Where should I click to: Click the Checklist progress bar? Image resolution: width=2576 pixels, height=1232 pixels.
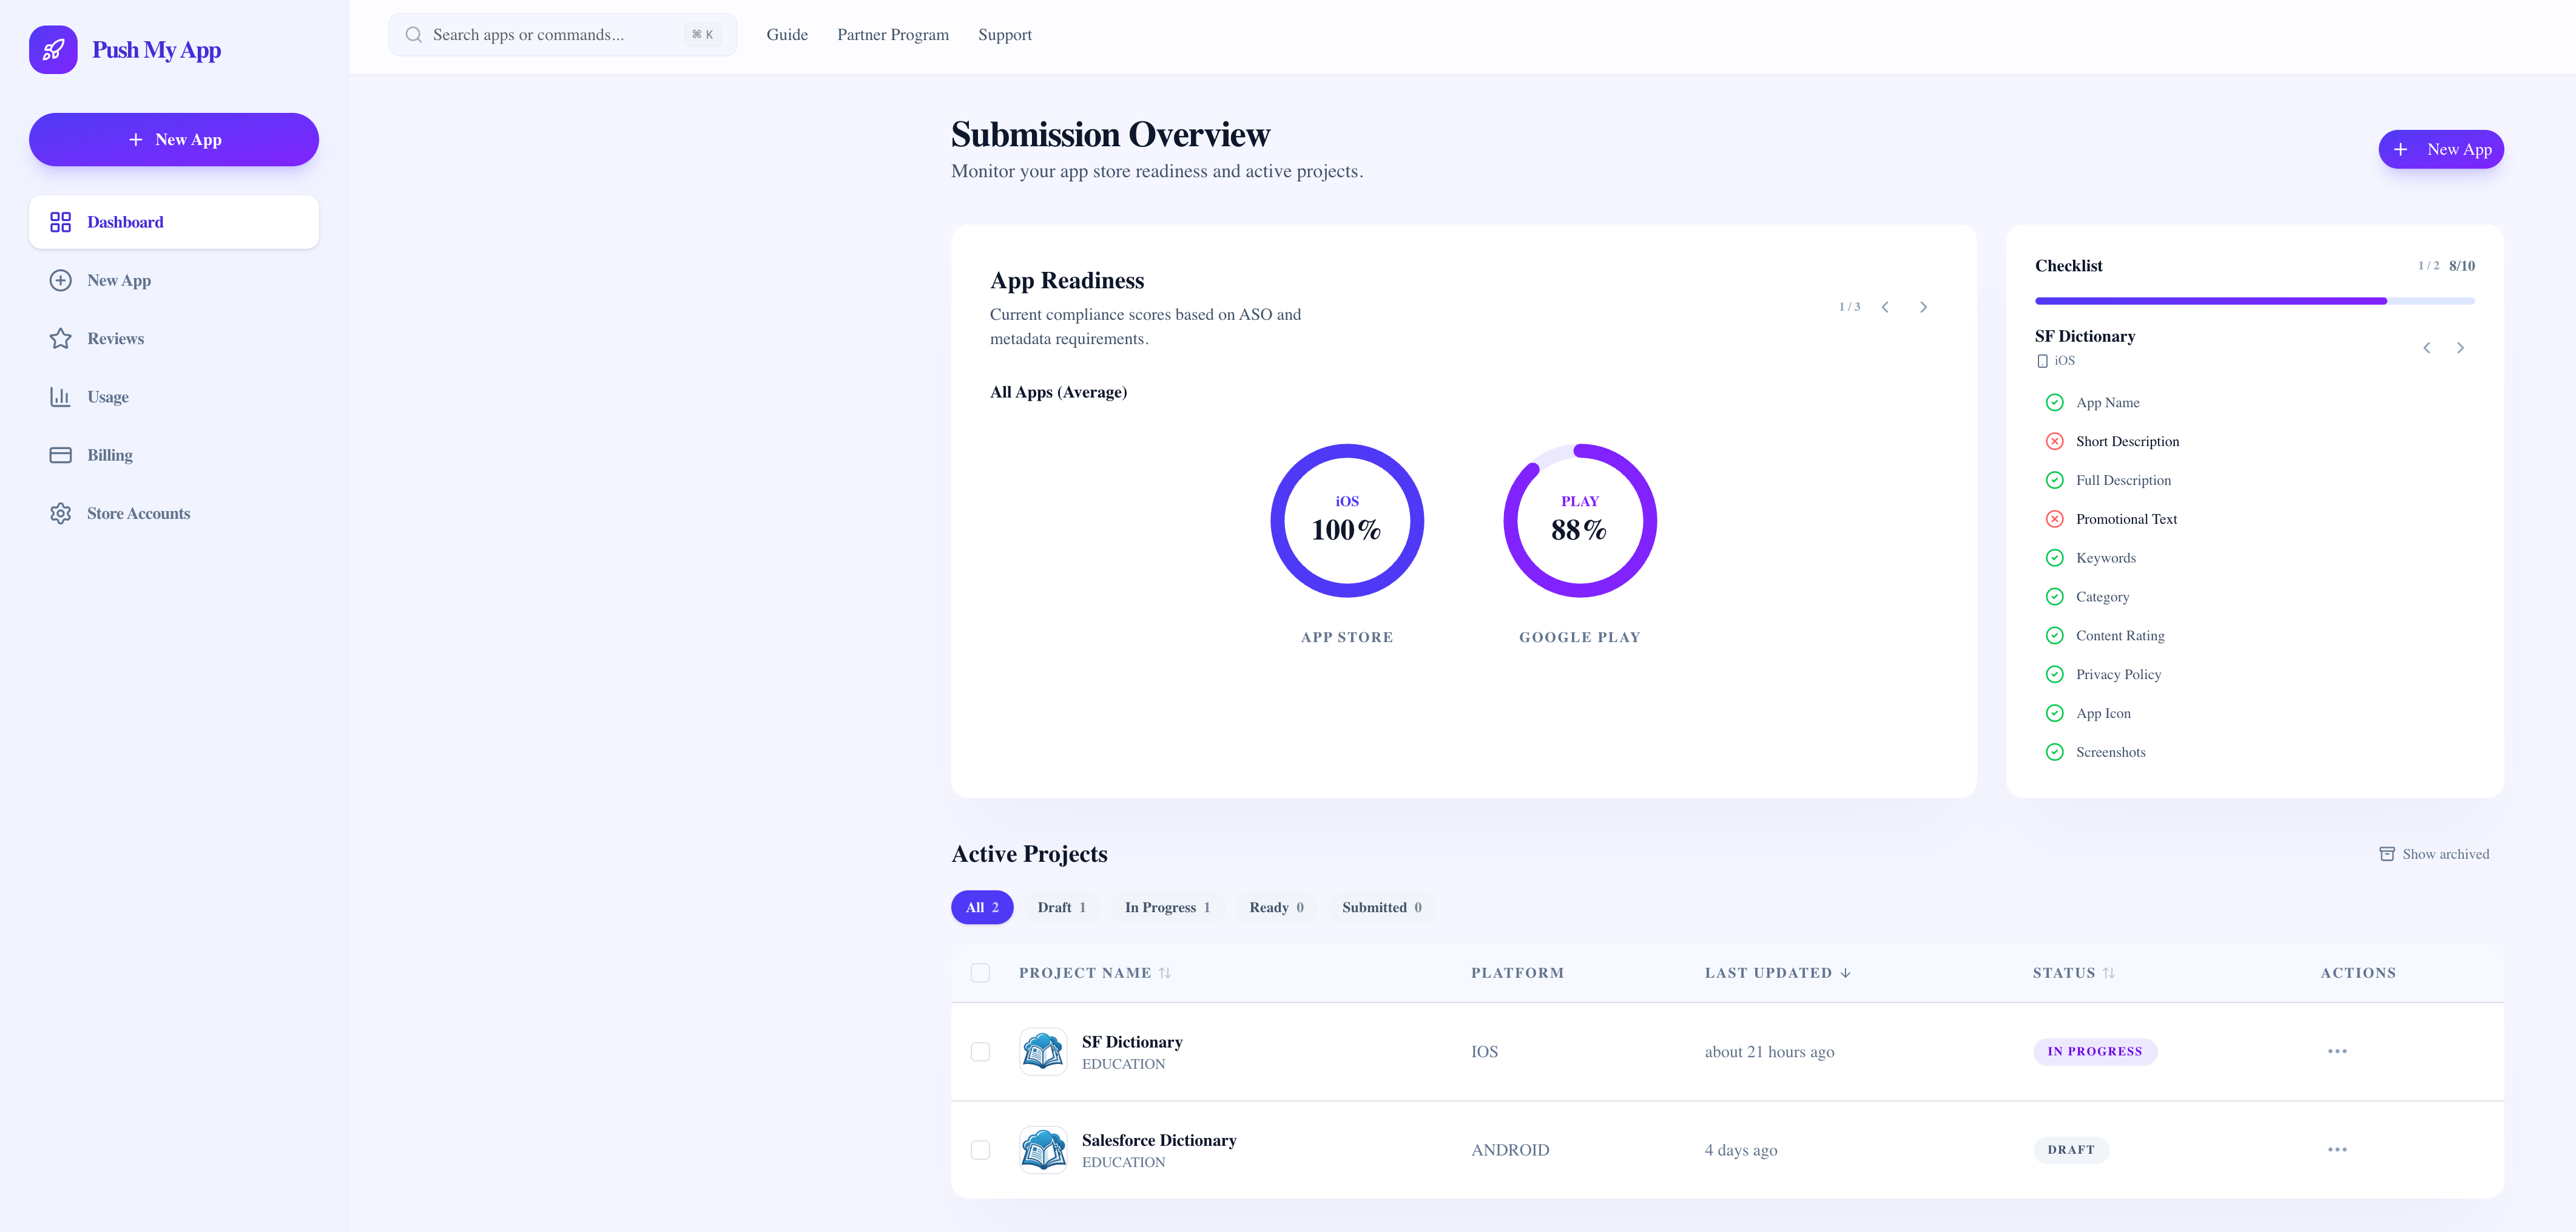tap(2254, 301)
